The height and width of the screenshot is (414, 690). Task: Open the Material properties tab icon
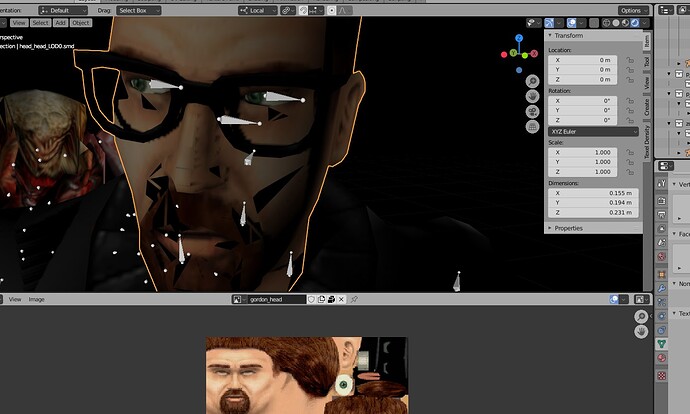661,358
